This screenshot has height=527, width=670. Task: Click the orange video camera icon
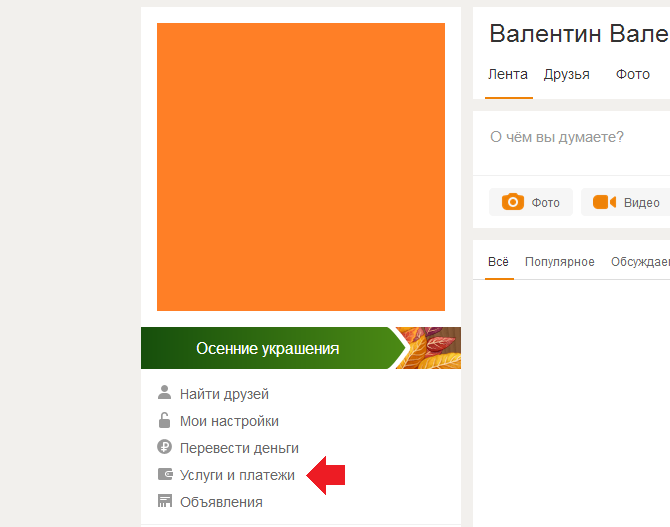pos(604,202)
